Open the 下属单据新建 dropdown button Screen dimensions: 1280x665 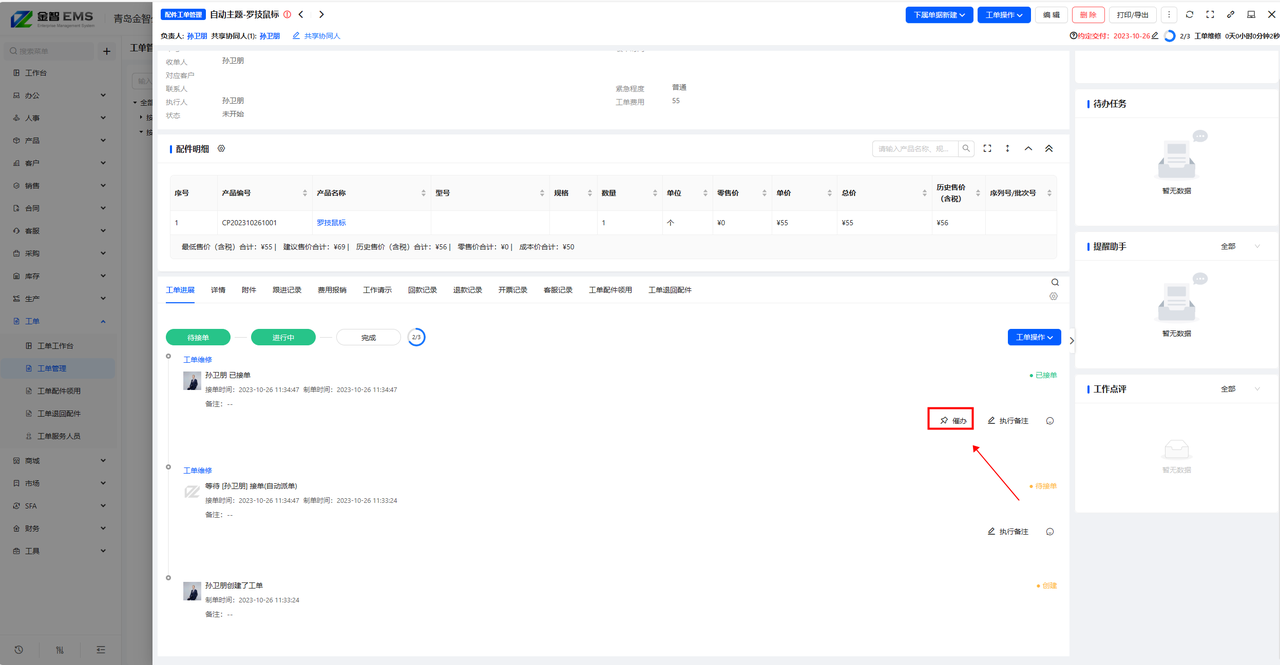[x=939, y=15]
